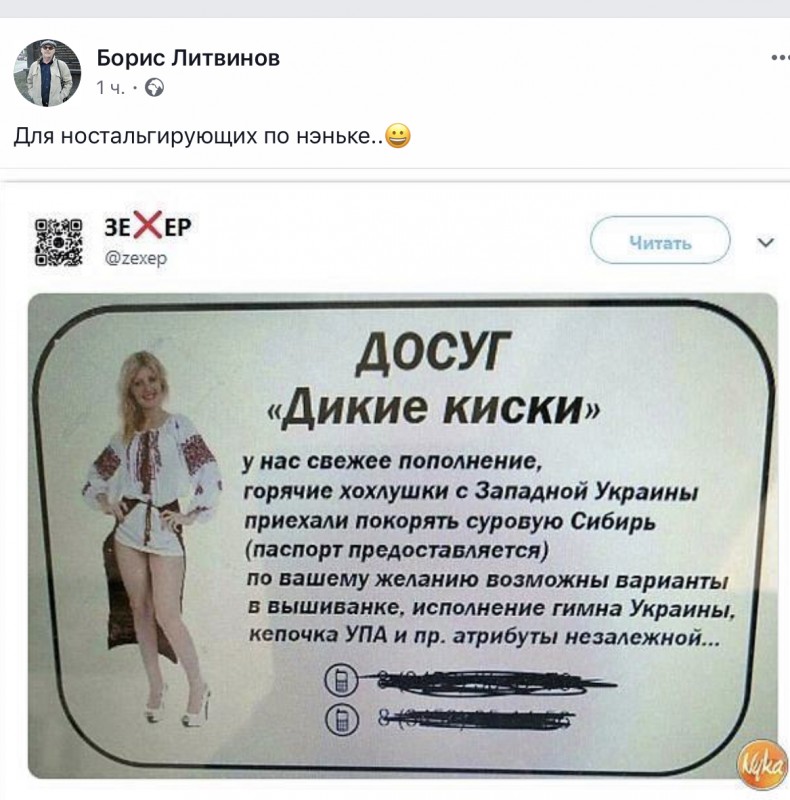This screenshot has width=790, height=800.
Task: Open the embedded ДОСУГ heading image
Action: (403, 535)
